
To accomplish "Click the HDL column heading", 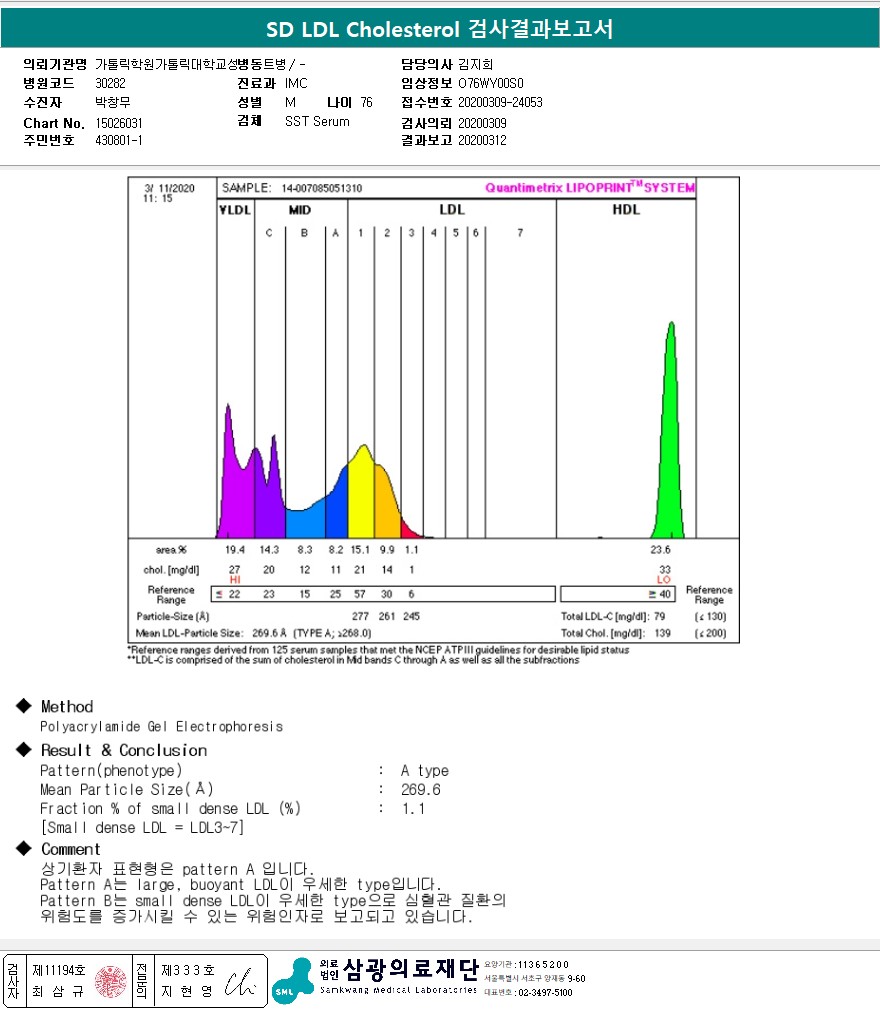I will (x=626, y=209).
